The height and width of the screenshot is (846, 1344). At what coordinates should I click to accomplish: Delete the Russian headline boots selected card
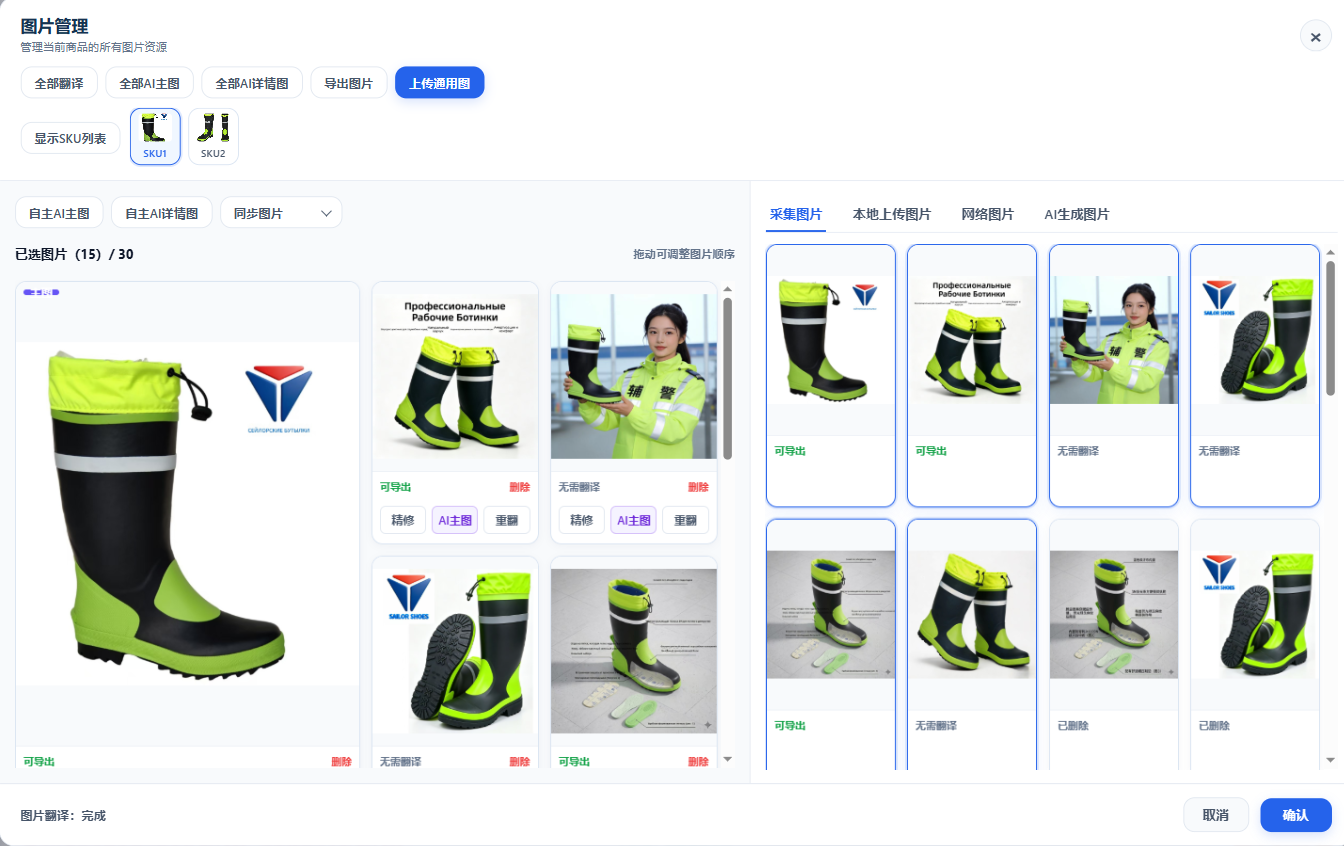[x=519, y=487]
